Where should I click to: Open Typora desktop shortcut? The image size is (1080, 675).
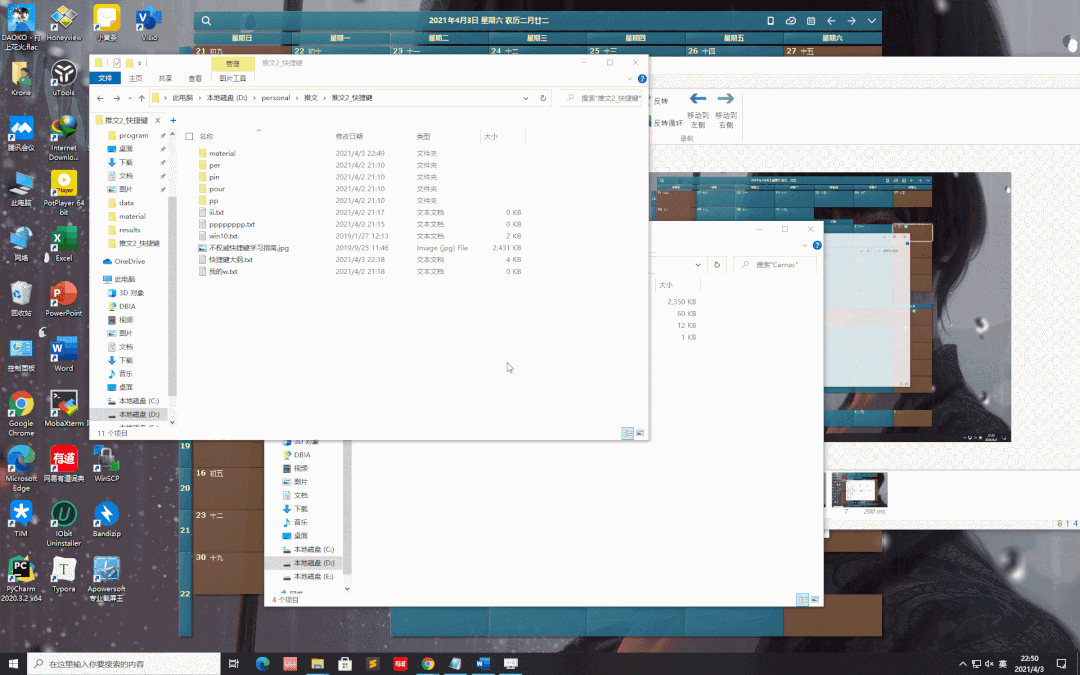coord(63,574)
